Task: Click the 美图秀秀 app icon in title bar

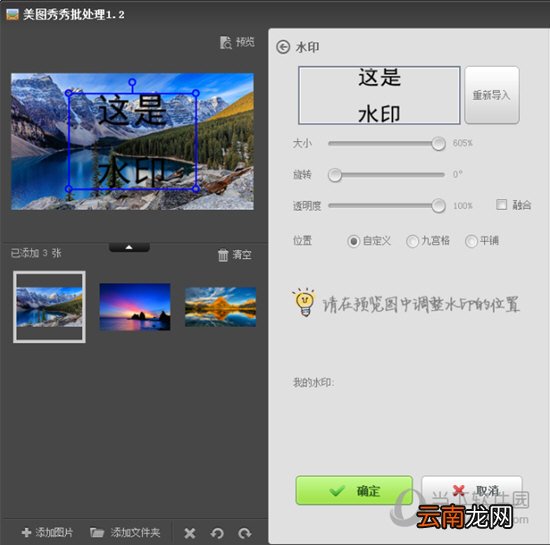Action: click(x=13, y=14)
